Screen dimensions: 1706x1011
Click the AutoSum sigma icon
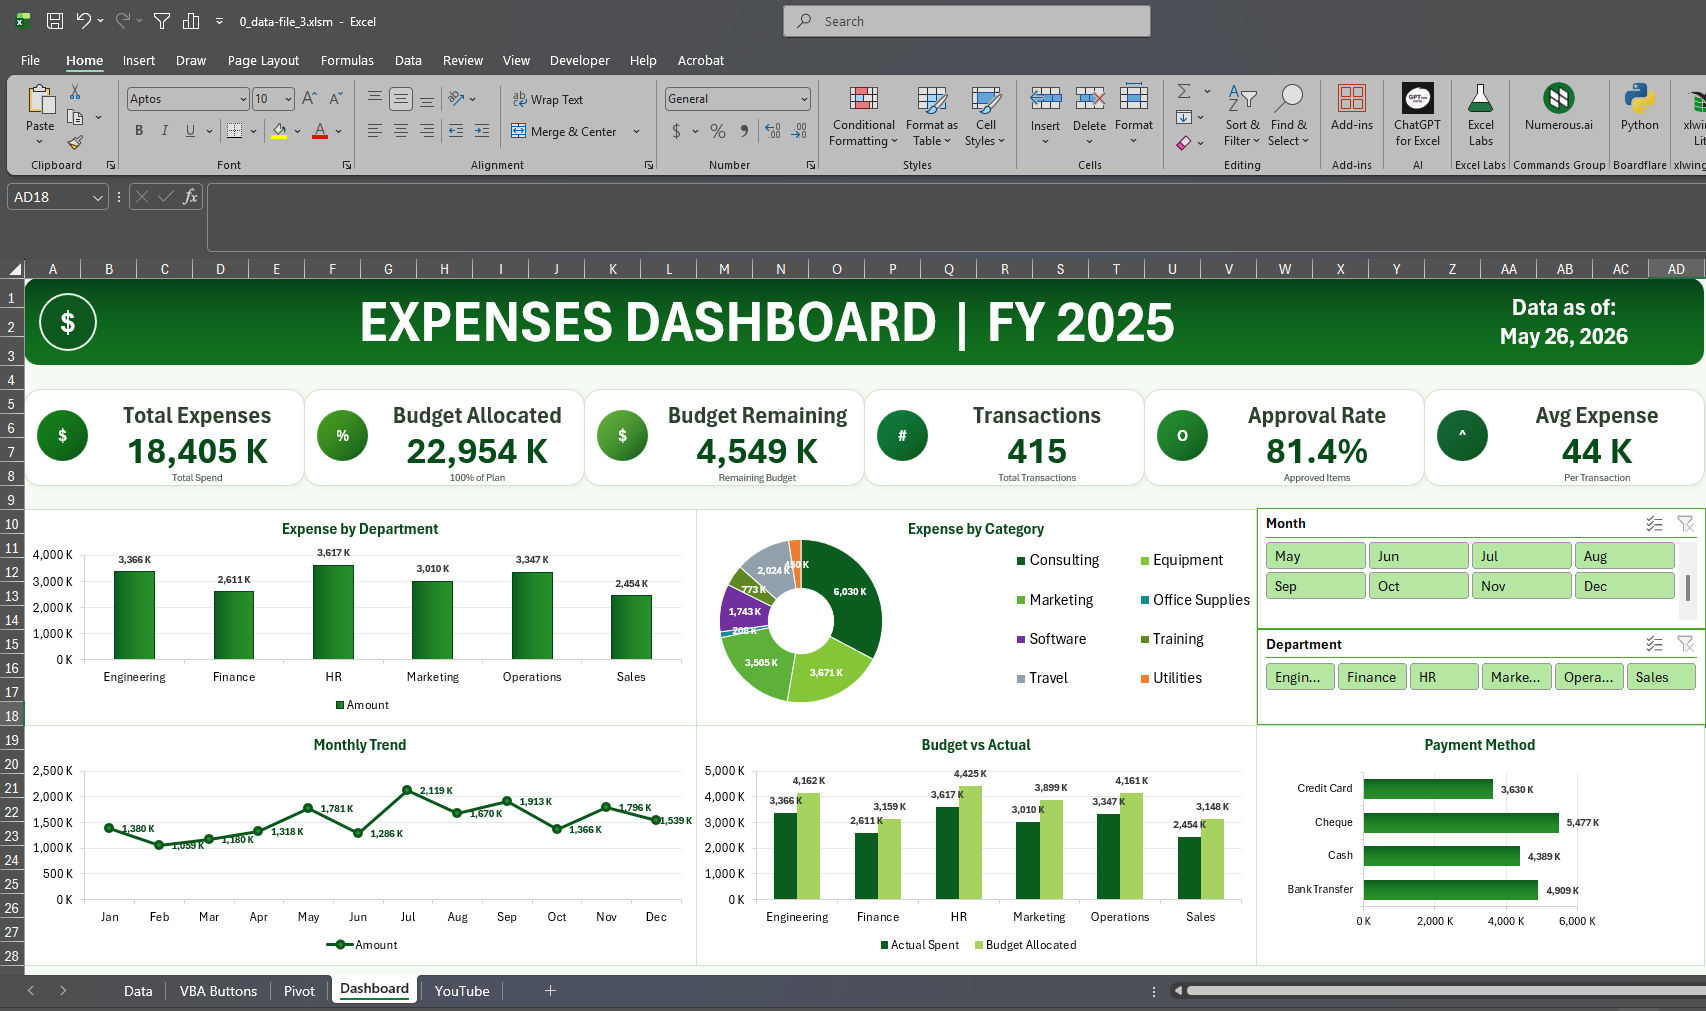pyautogui.click(x=1184, y=92)
